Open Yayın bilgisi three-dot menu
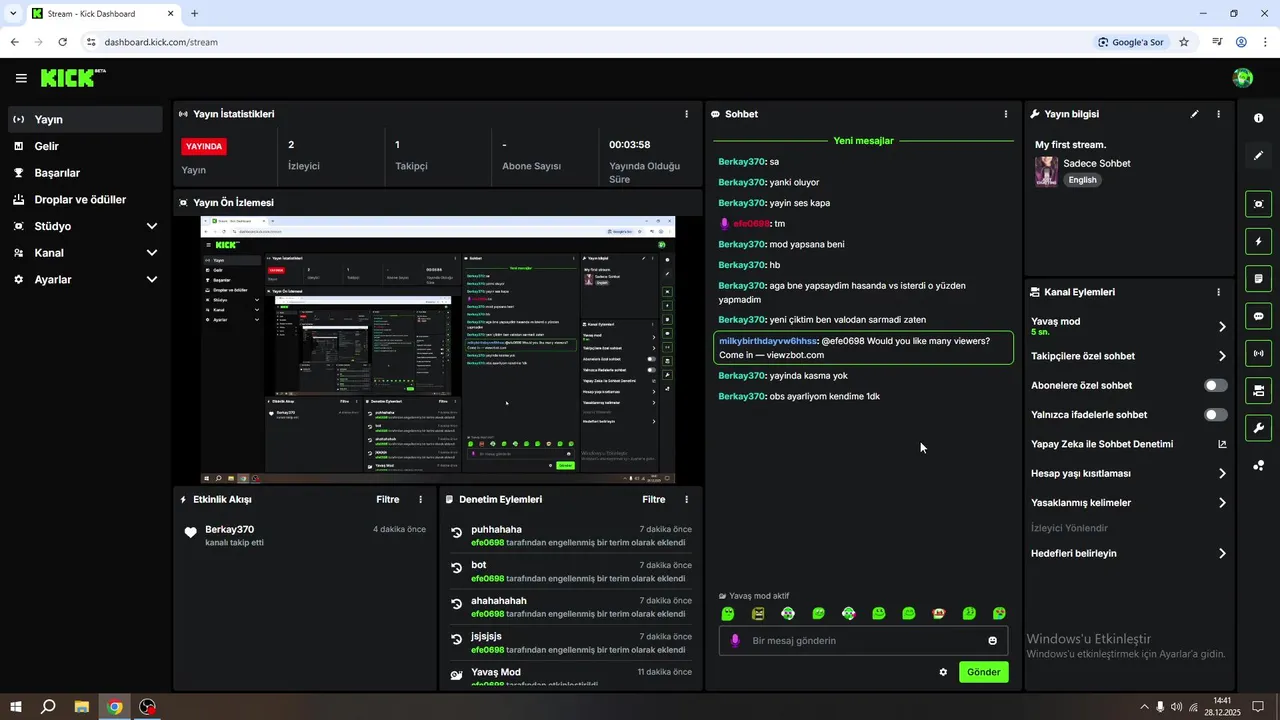1280x720 pixels. pyautogui.click(x=1218, y=114)
